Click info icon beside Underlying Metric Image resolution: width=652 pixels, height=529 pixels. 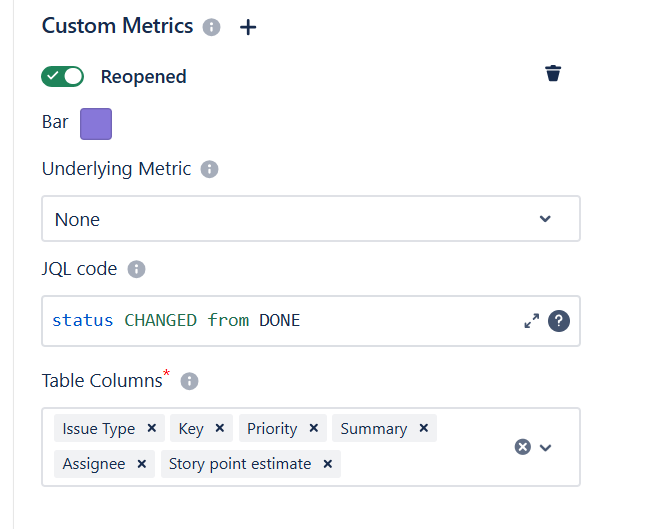click(x=209, y=169)
